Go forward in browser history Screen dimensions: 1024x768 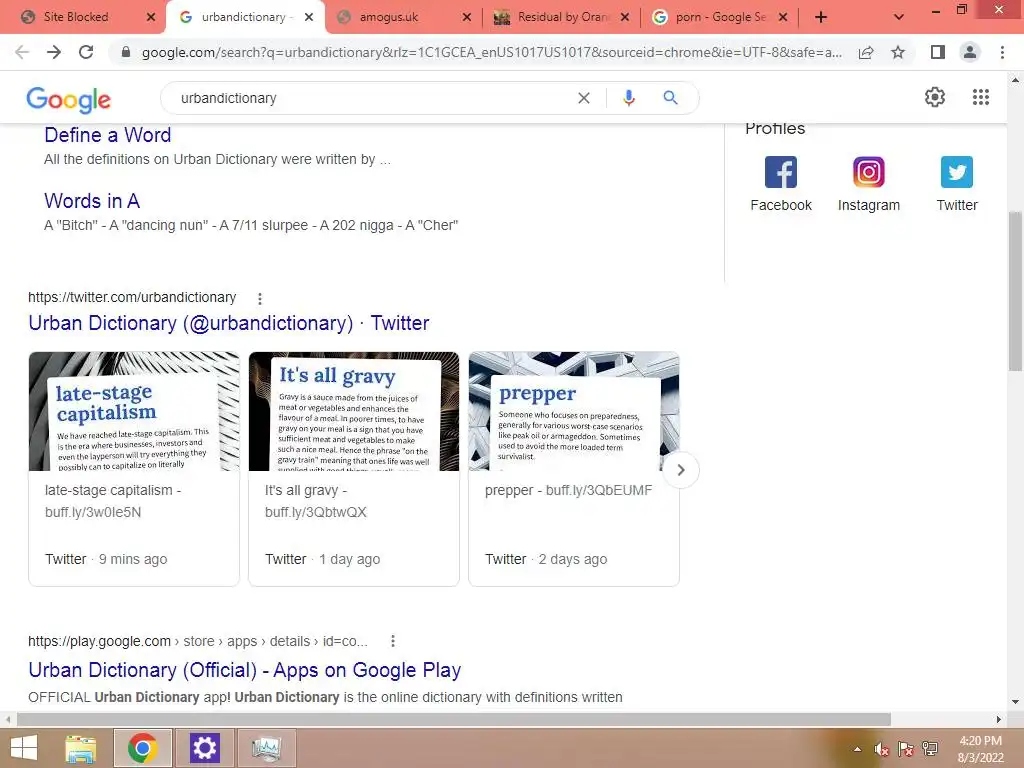click(x=54, y=52)
